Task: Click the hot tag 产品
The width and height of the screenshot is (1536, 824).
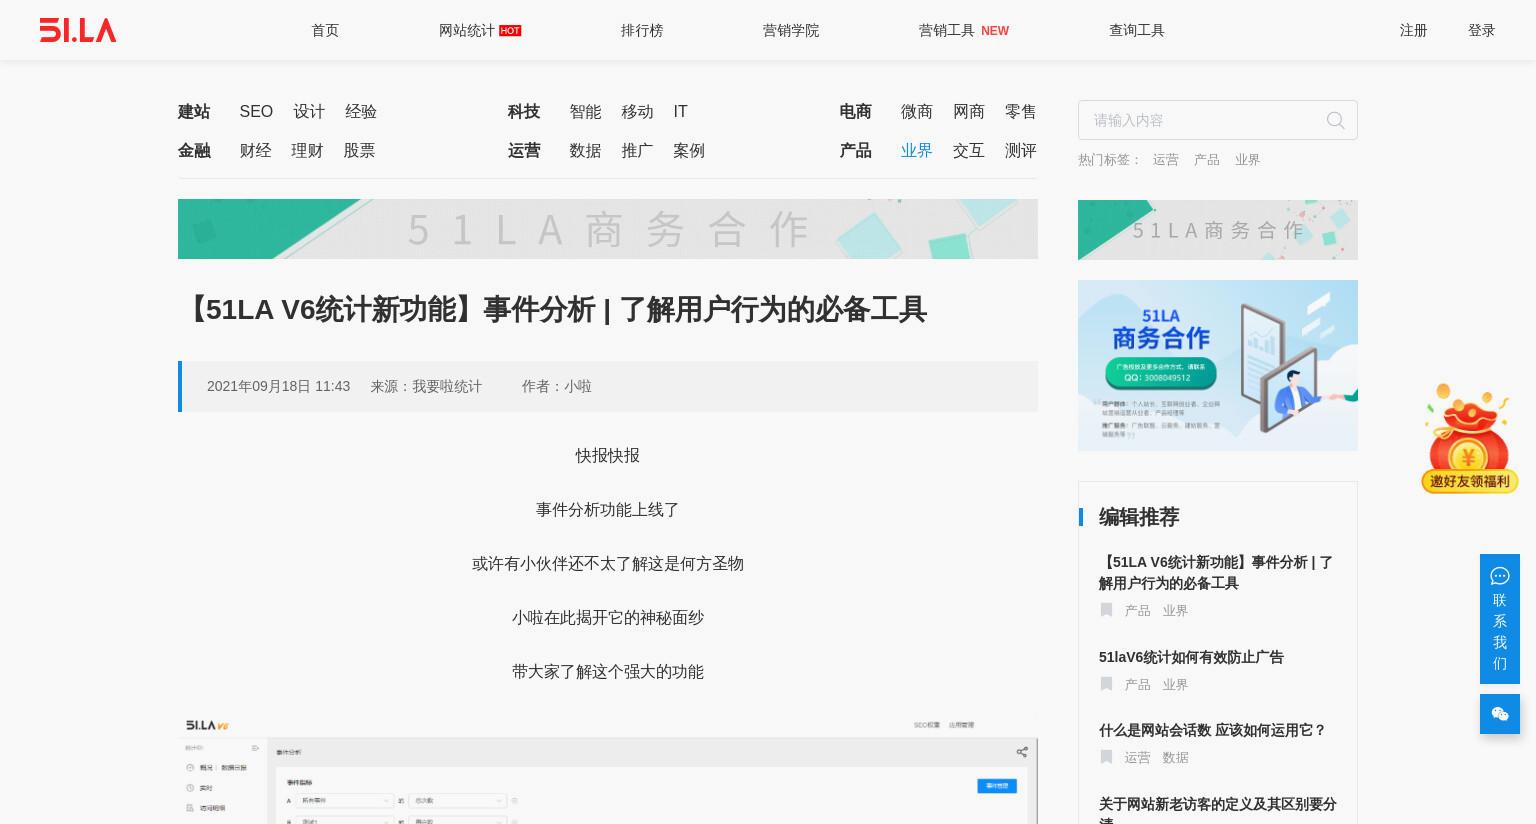Action: click(x=1206, y=159)
